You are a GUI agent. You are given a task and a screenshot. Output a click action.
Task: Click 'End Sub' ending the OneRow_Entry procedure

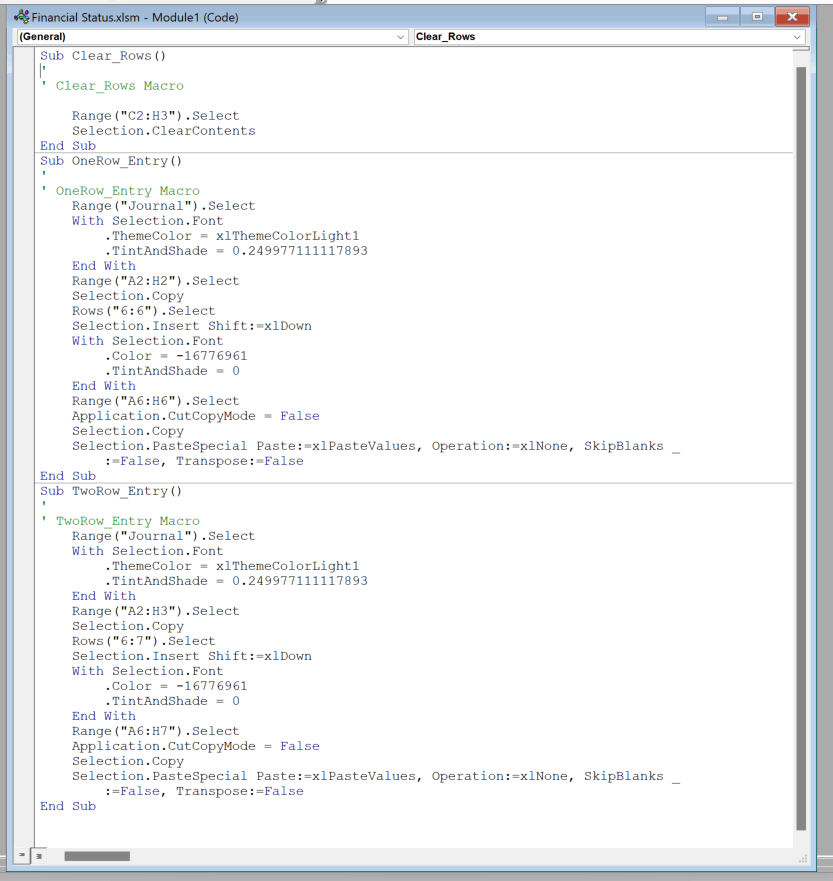68,476
